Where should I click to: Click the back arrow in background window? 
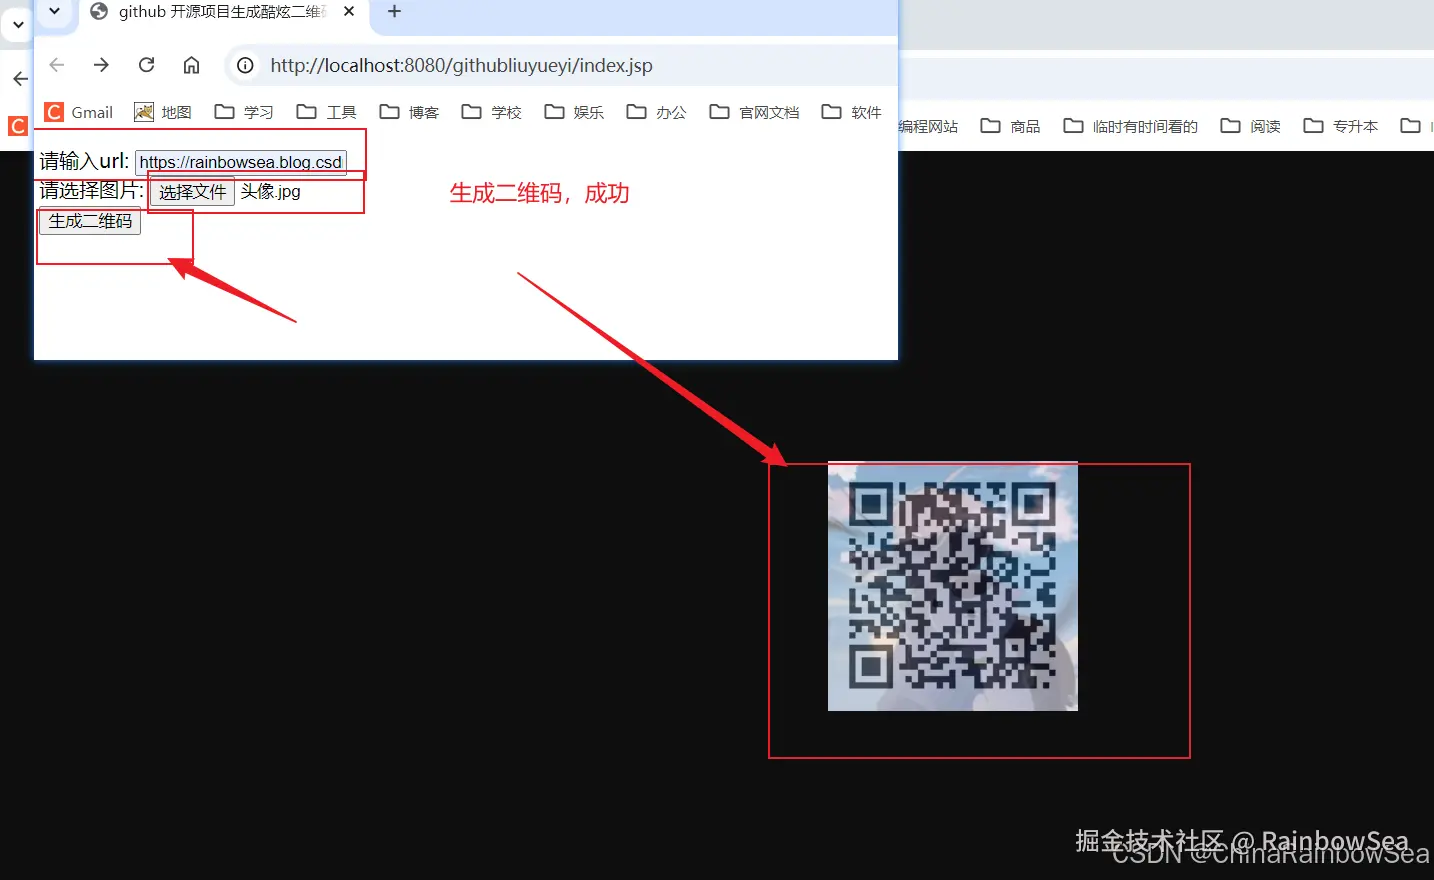(20, 78)
